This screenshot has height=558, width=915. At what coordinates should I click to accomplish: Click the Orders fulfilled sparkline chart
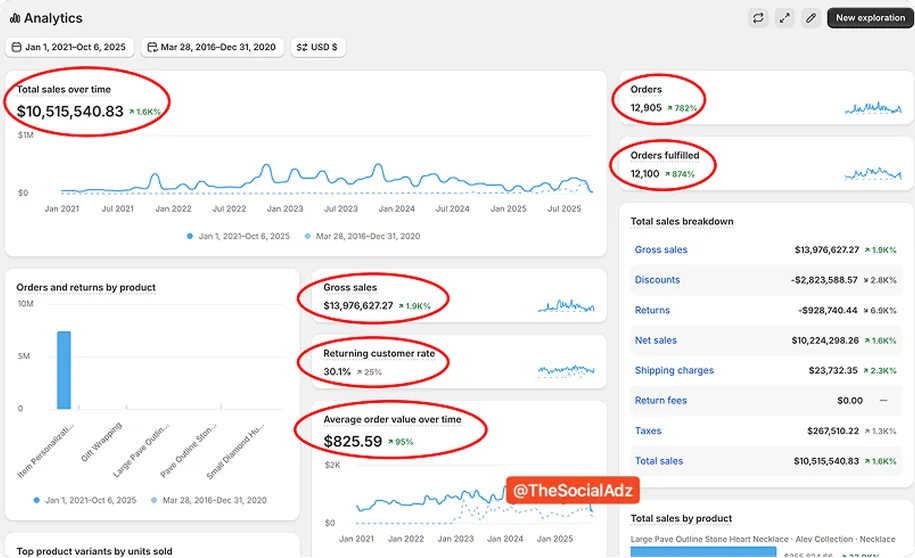(873, 173)
